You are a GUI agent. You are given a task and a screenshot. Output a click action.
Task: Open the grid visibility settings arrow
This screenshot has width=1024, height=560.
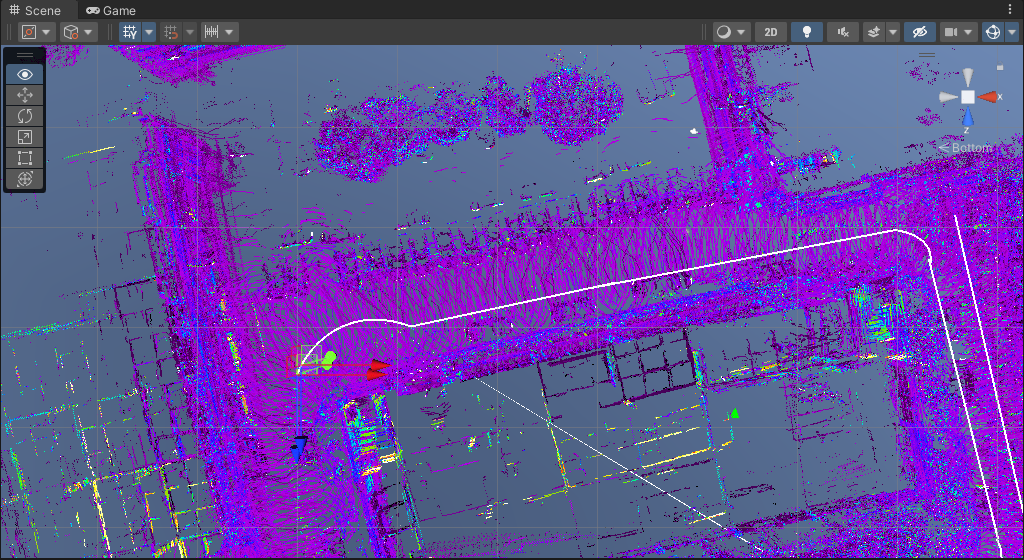[x=149, y=32]
